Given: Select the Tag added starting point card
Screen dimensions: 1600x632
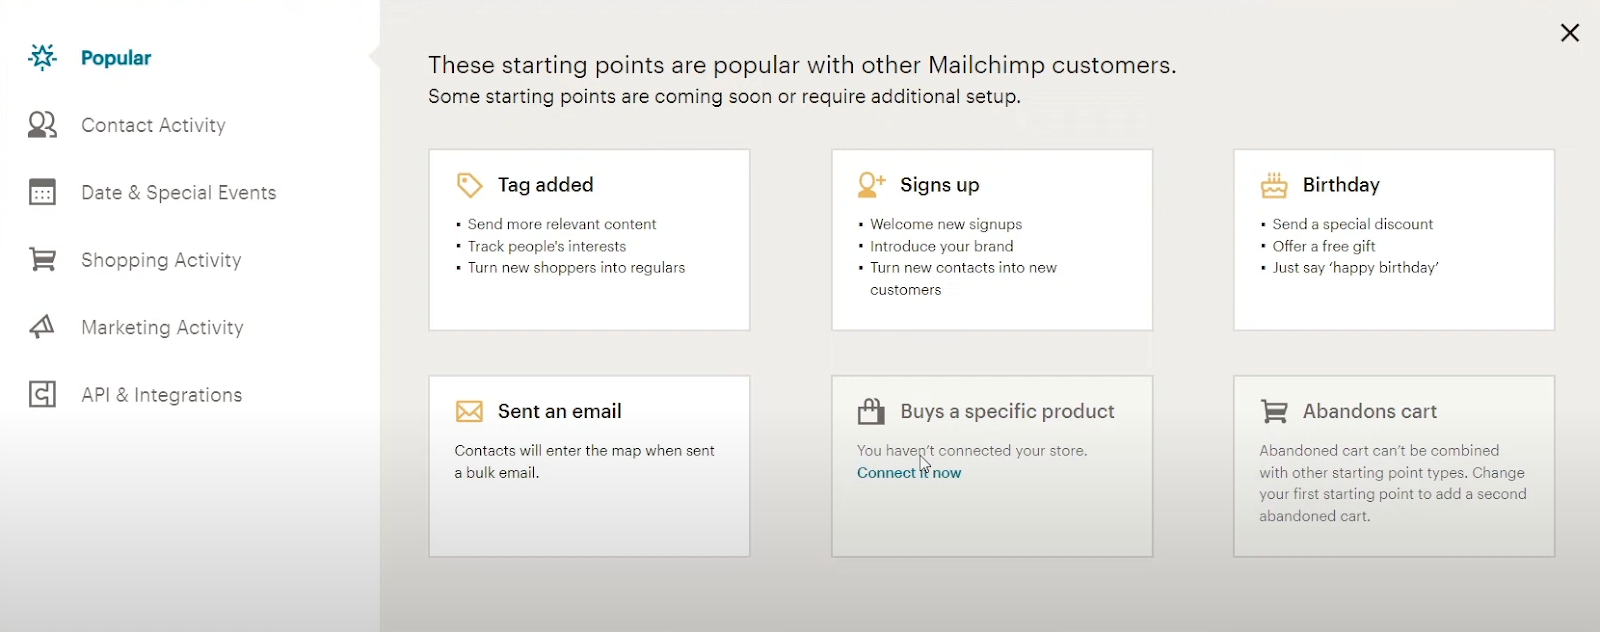Looking at the screenshot, I should click(589, 240).
